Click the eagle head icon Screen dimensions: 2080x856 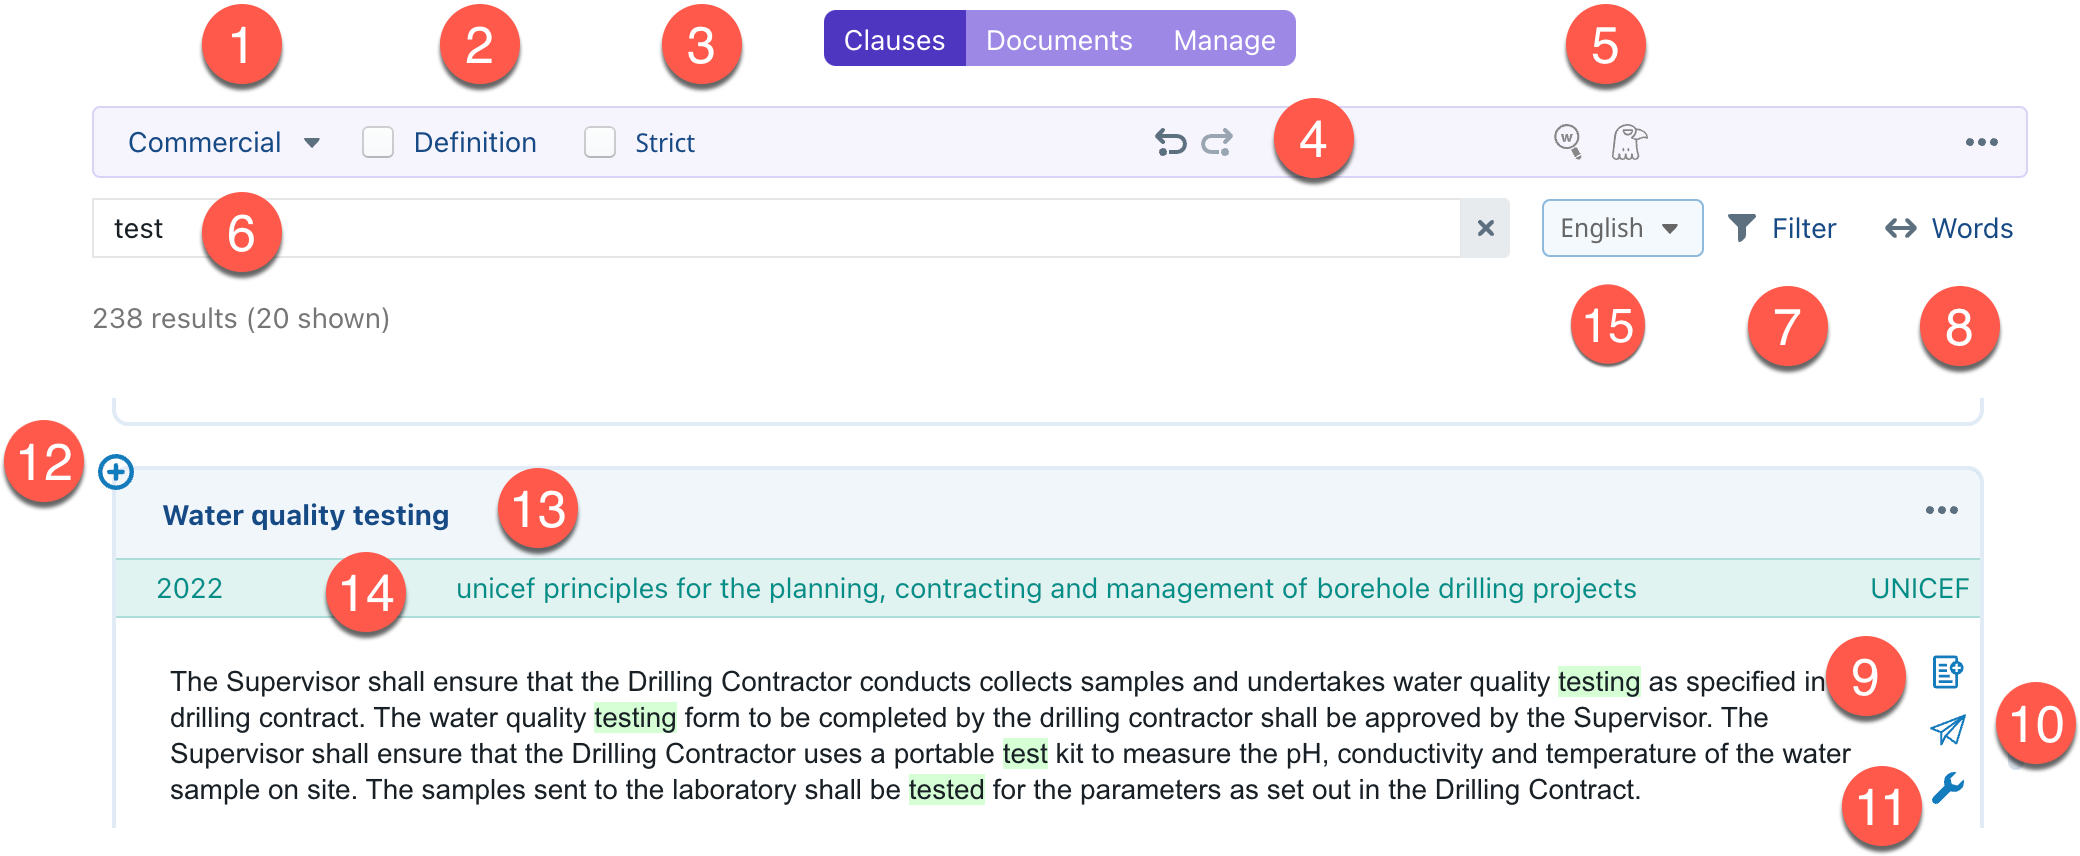1629,142
